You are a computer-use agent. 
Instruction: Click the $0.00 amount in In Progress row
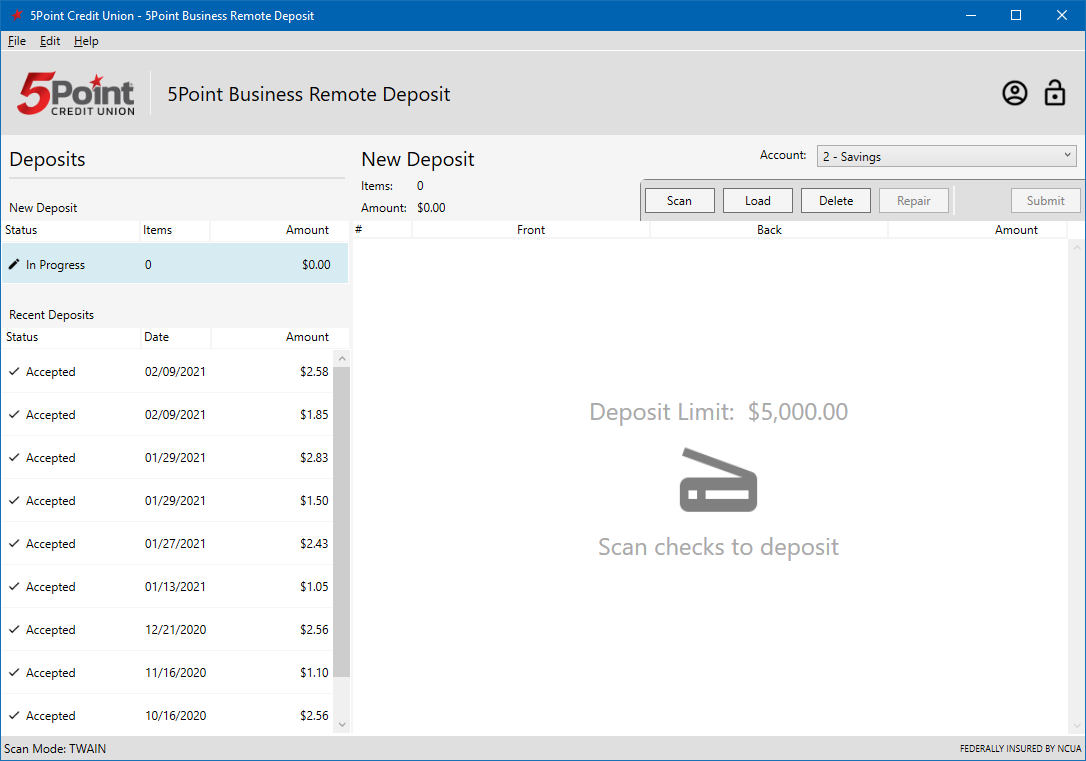[x=316, y=265]
